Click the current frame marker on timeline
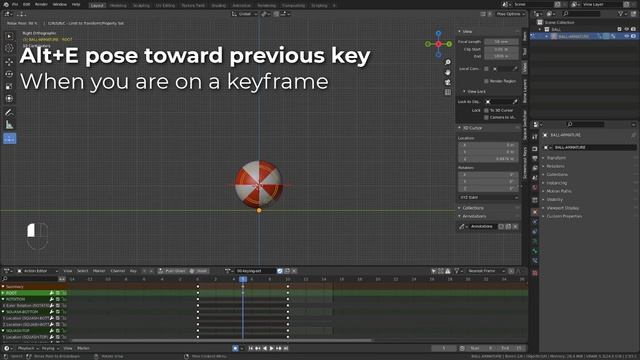Viewport: 640px width, 360px height. pyautogui.click(x=243, y=279)
